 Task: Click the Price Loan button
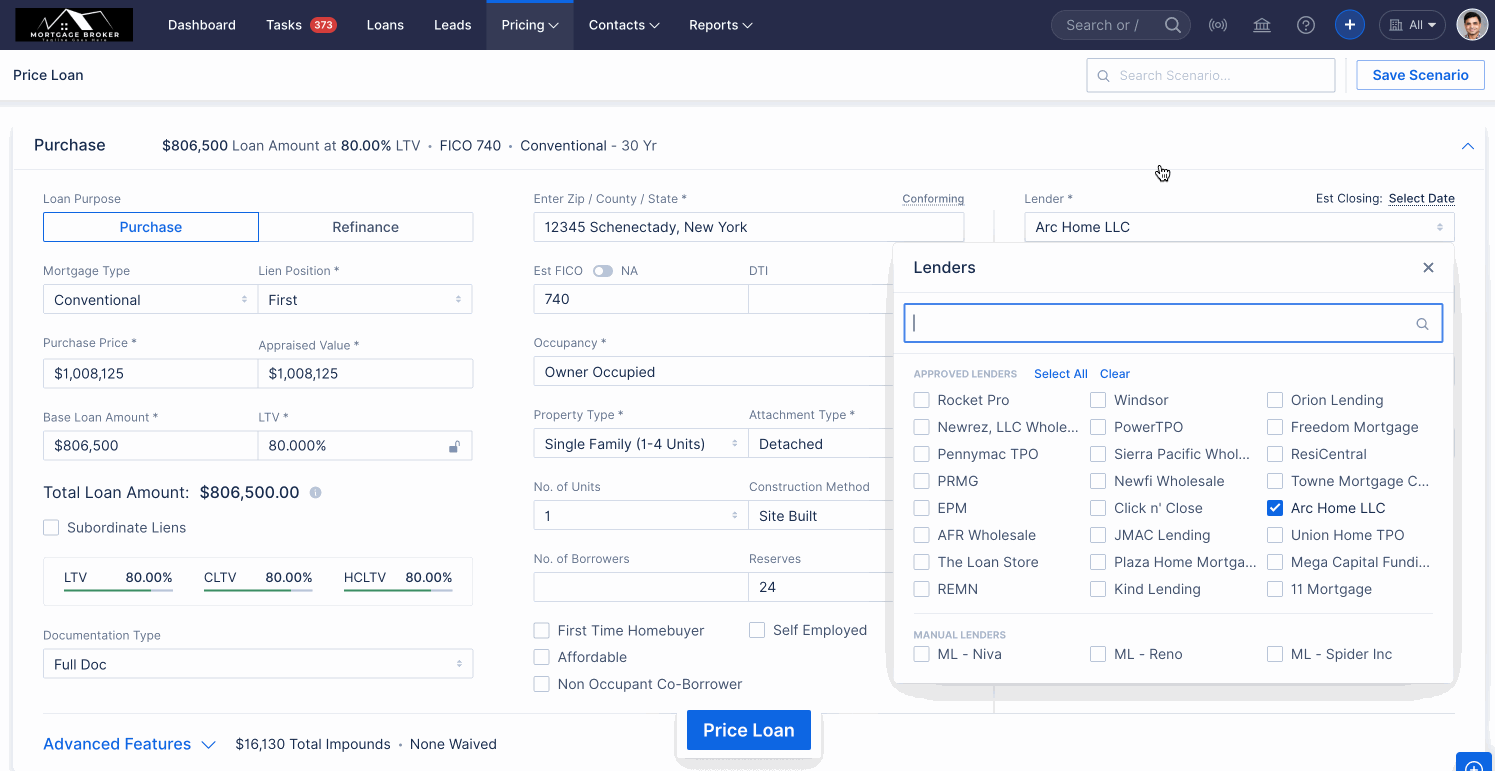(x=749, y=730)
